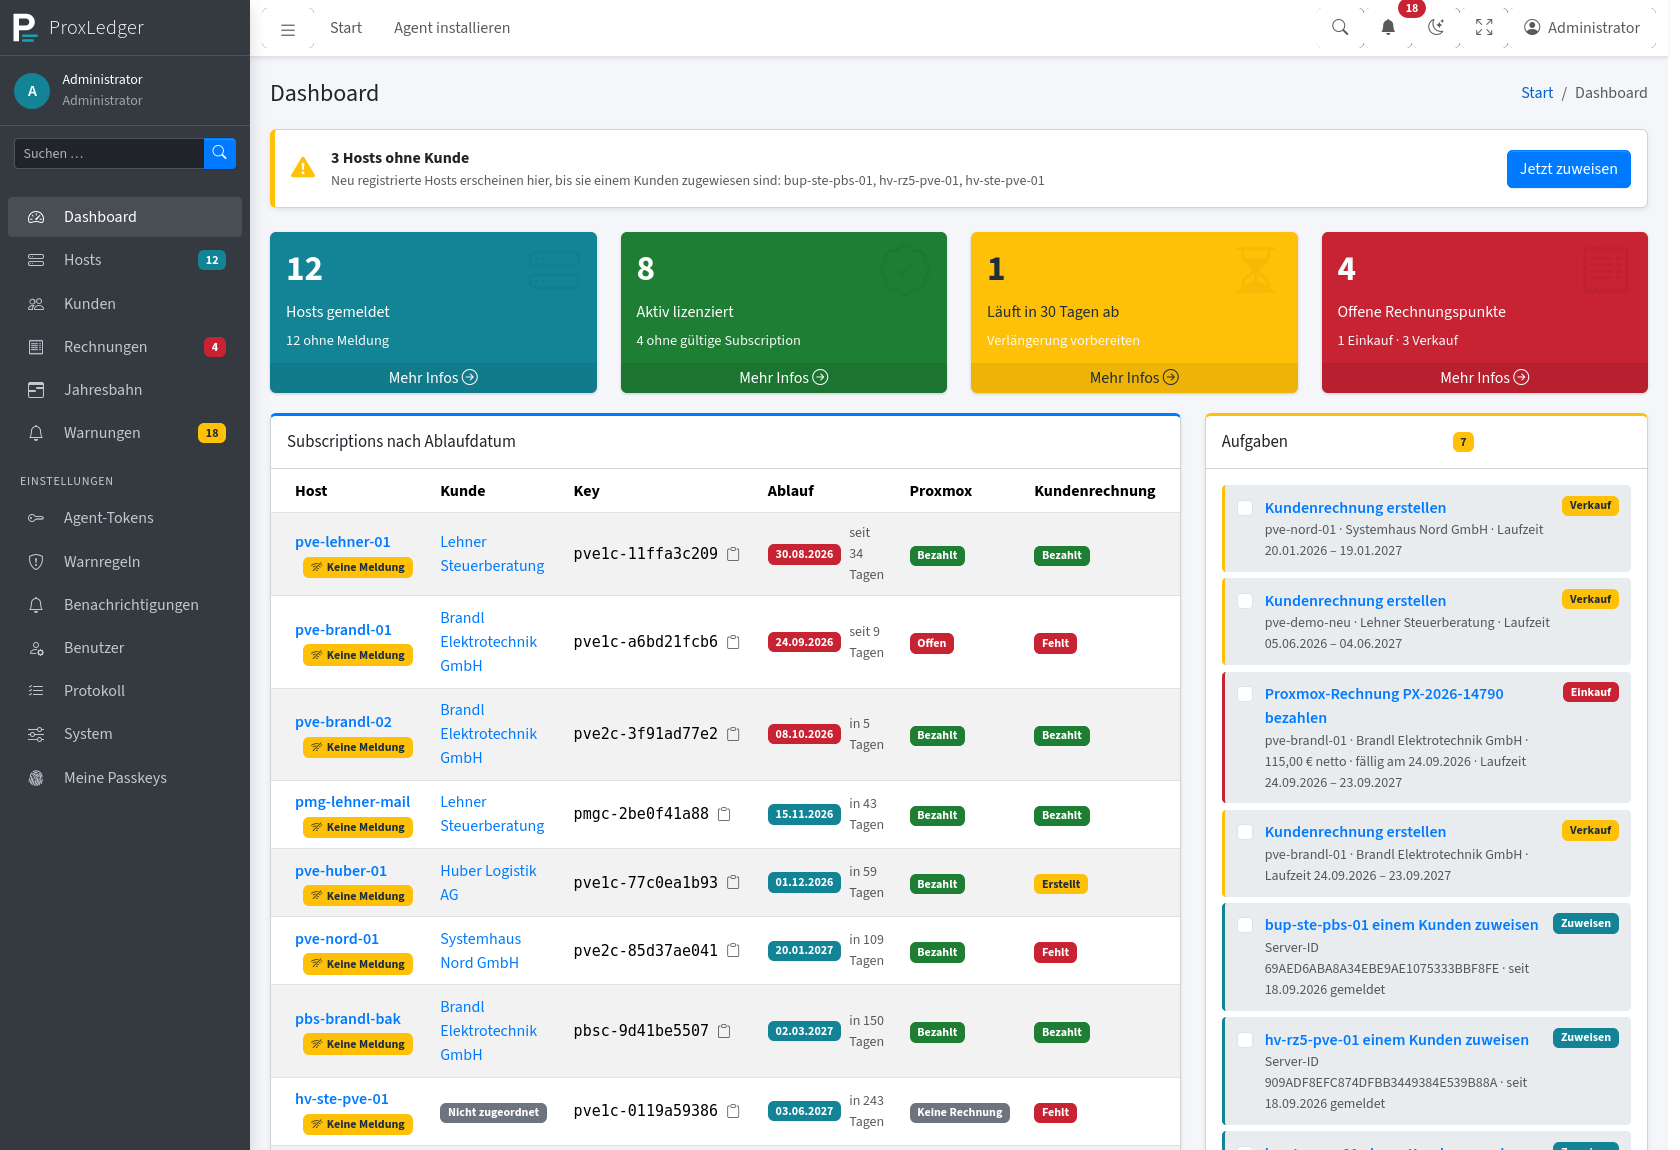Click the Offen badge for pve-brandl-01
This screenshot has height=1150, width=1680.
[x=931, y=643]
